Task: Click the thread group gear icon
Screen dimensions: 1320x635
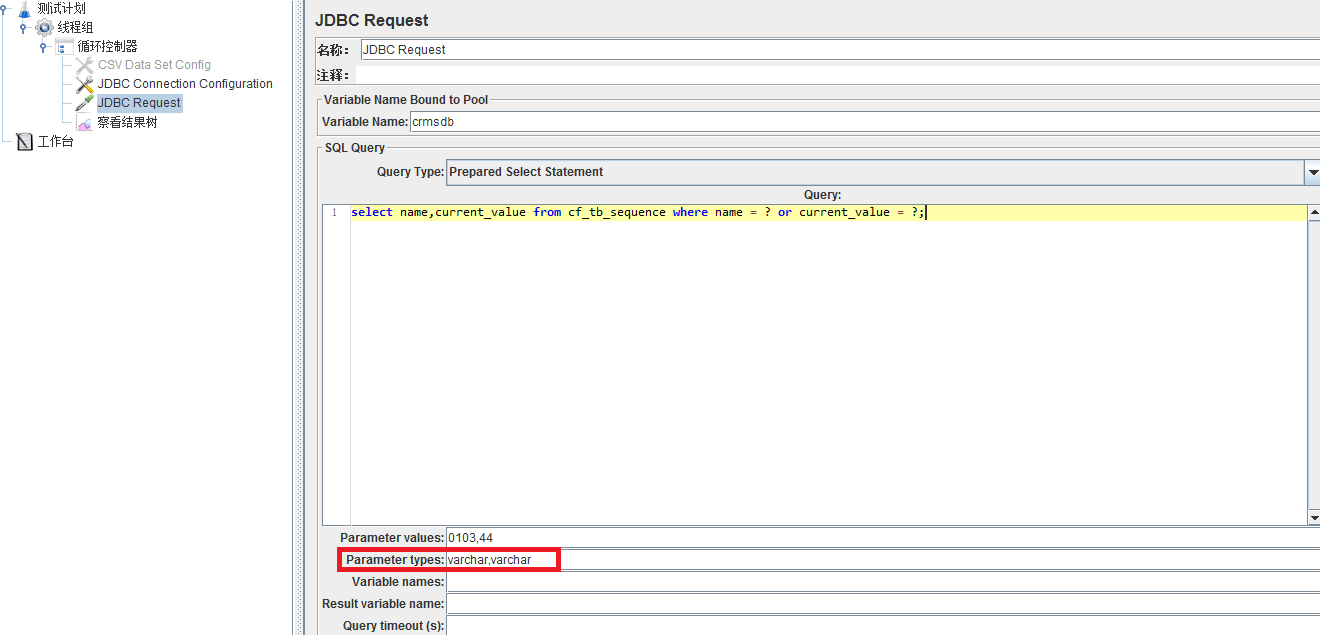Action: tap(44, 27)
